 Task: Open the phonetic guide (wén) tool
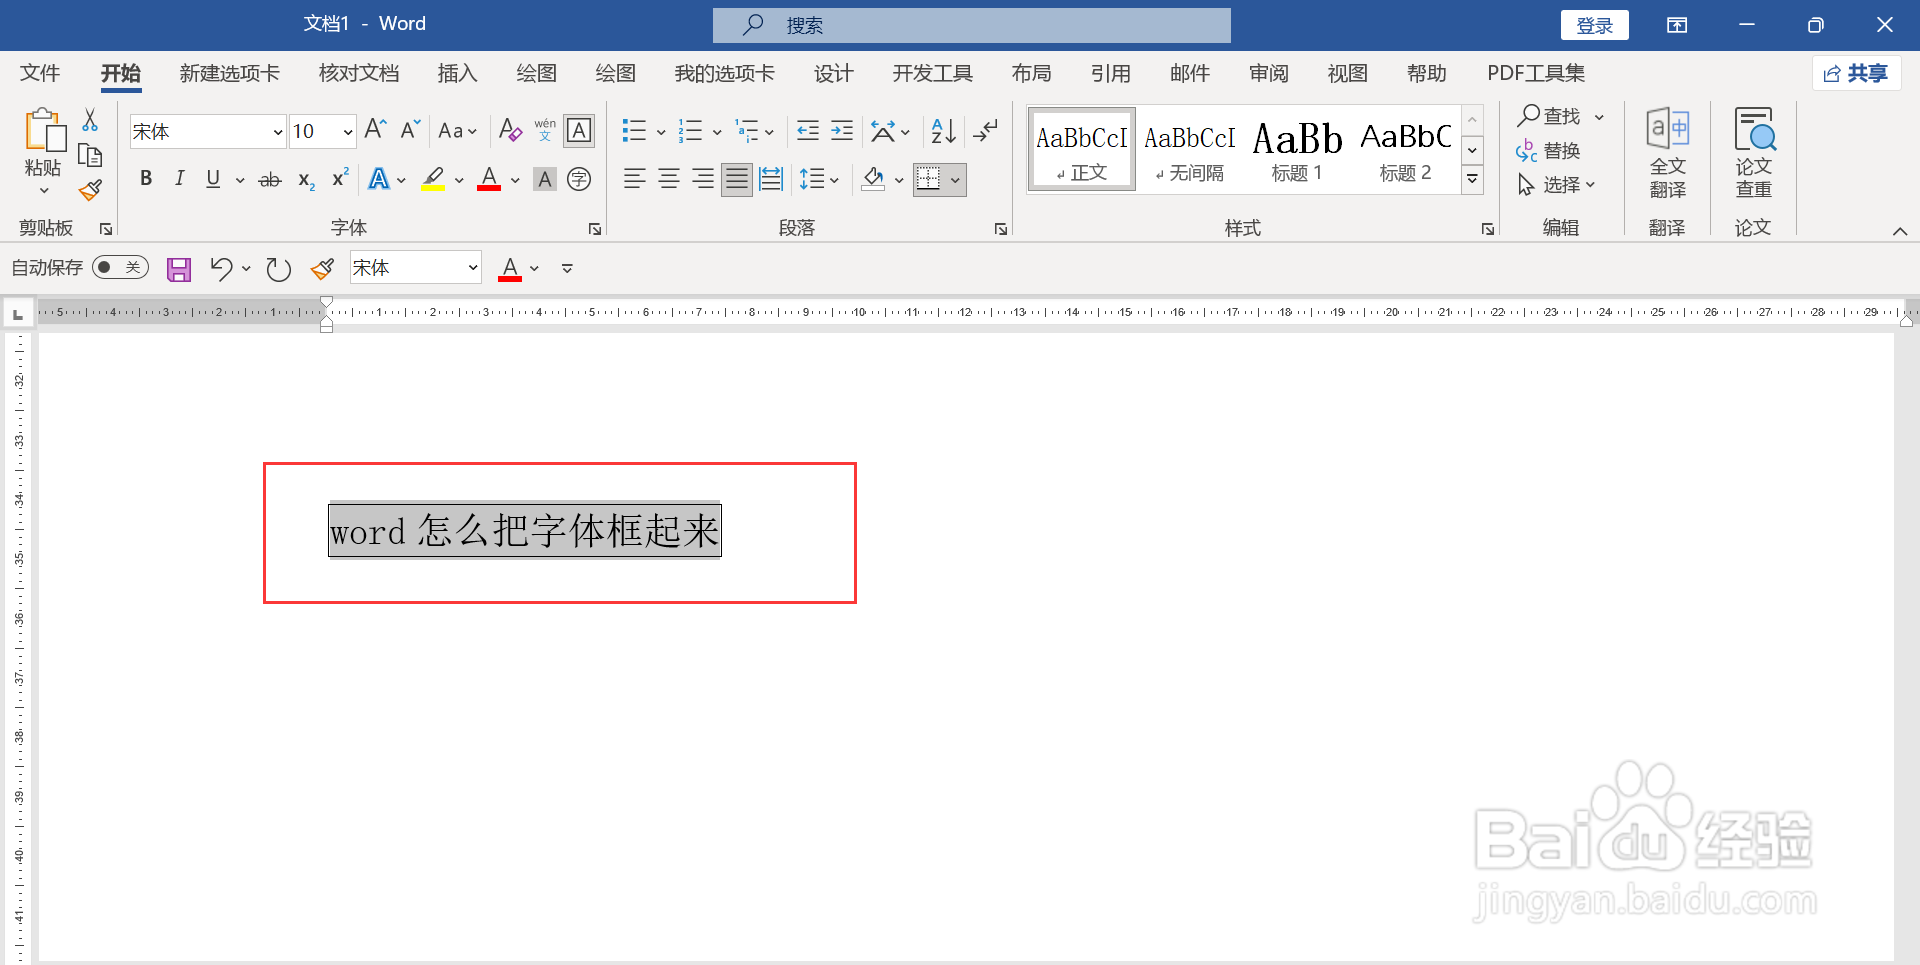point(545,130)
